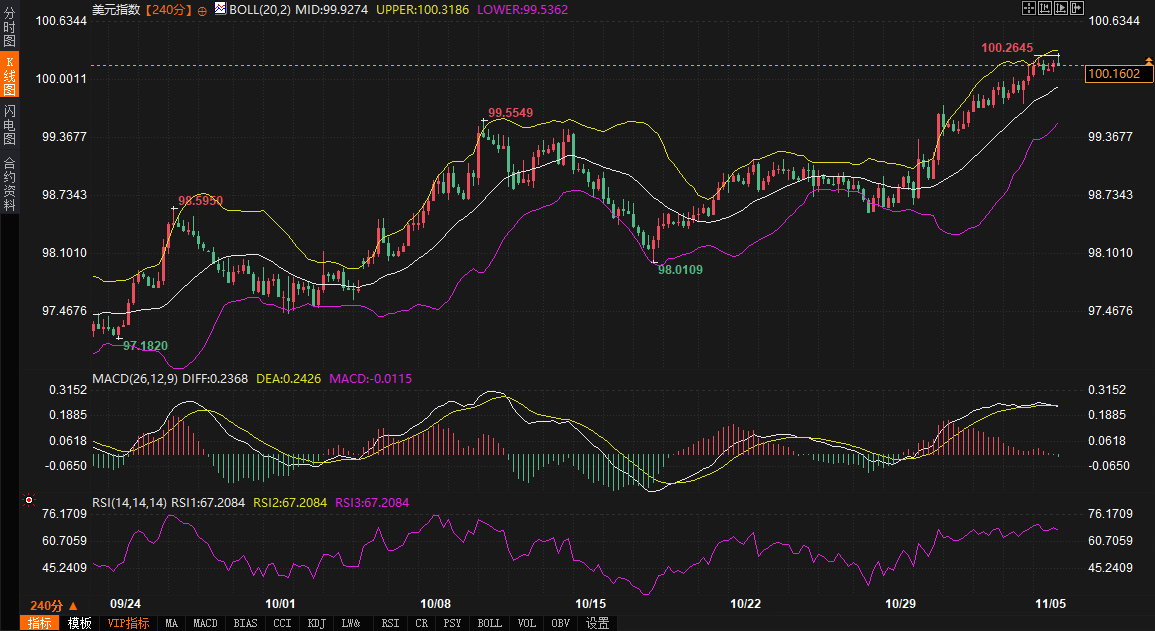The width and height of the screenshot is (1155, 631).
Task: Enable the VOL indicator button
Action: coord(526,623)
